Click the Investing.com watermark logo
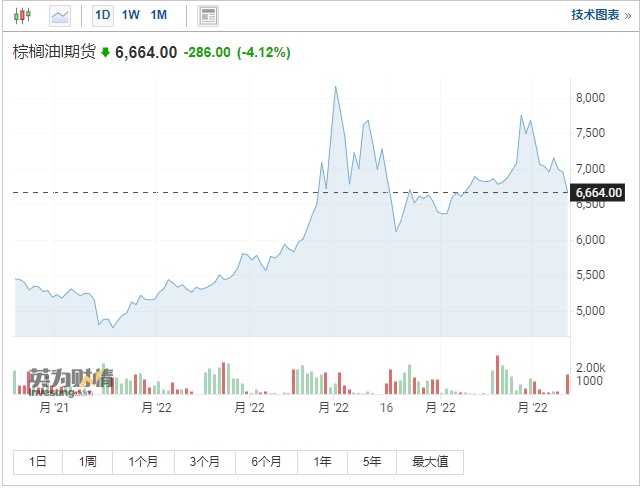The height and width of the screenshot is (488, 643). point(70,379)
